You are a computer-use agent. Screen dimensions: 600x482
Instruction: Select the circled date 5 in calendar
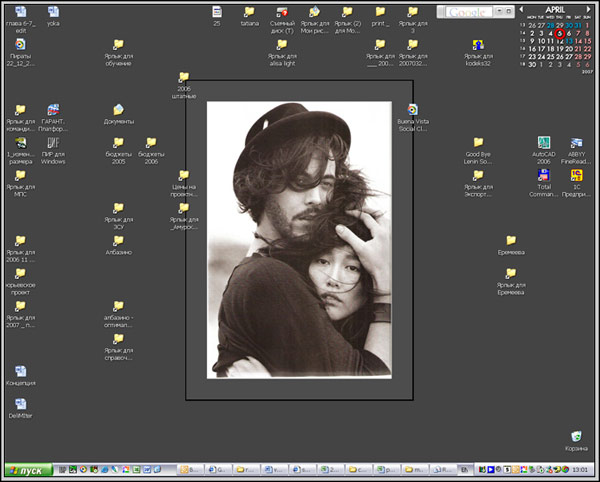click(560, 34)
